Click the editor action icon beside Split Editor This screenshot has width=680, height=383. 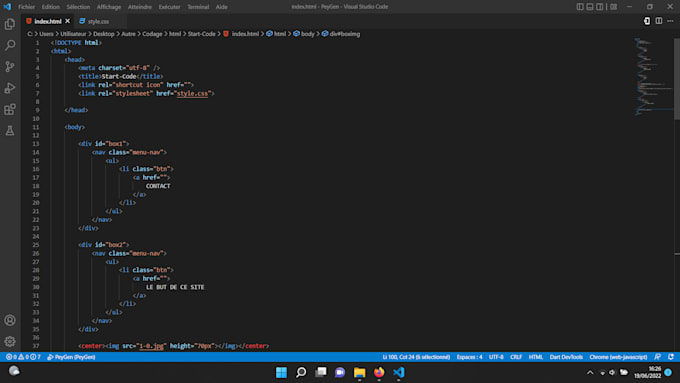coord(647,21)
